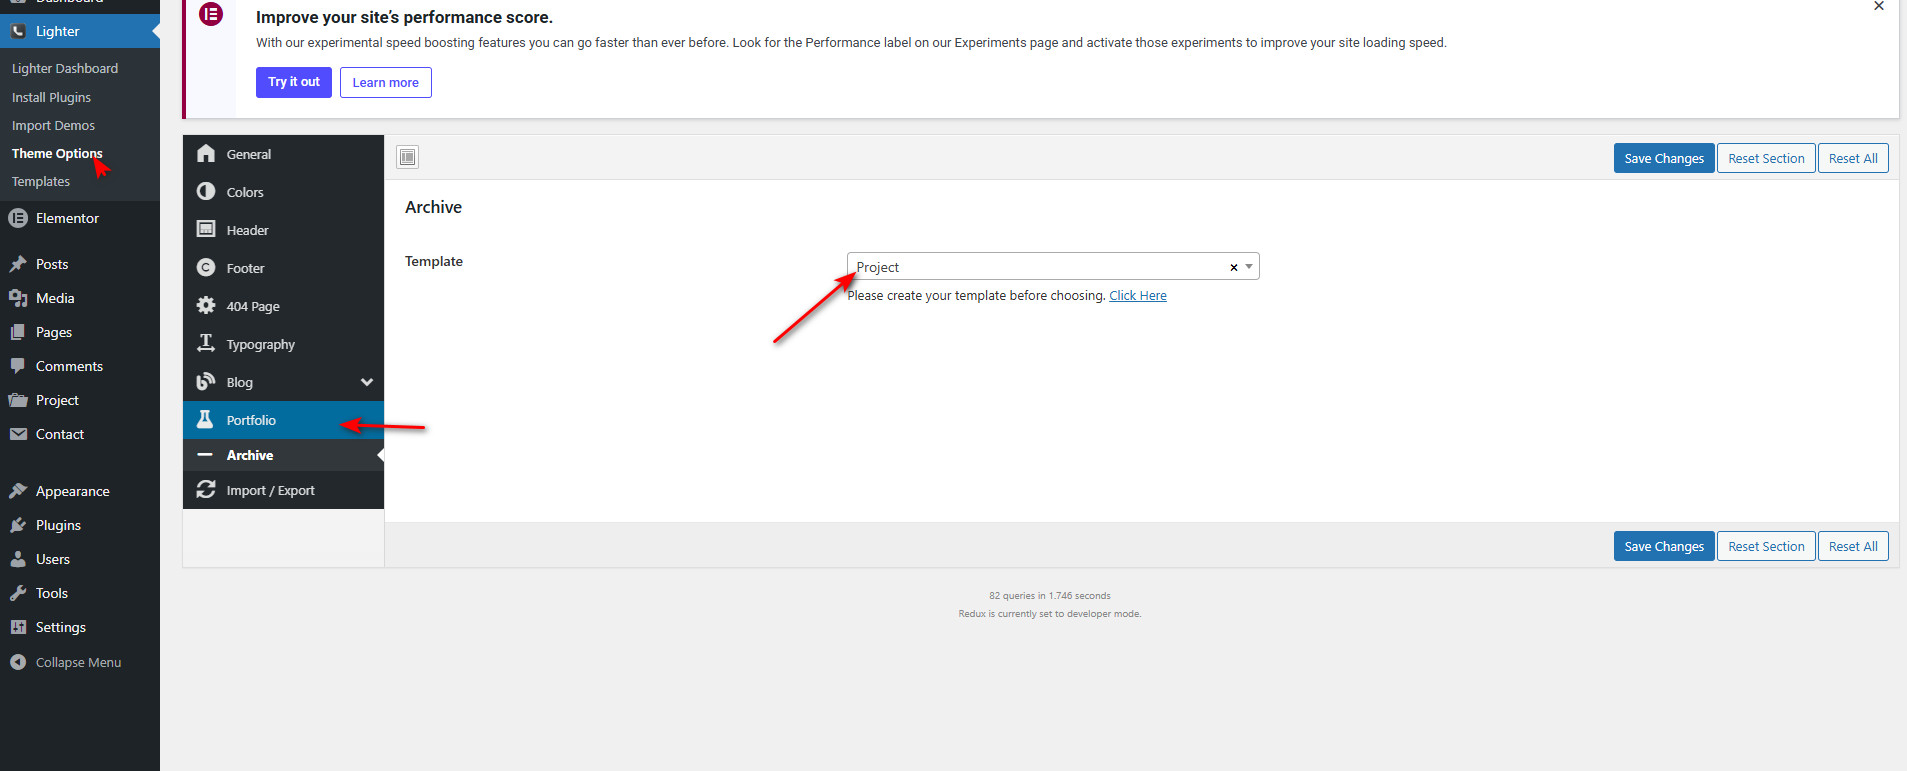Open the Template dropdown arrow
The image size is (1907, 771).
[x=1249, y=267]
